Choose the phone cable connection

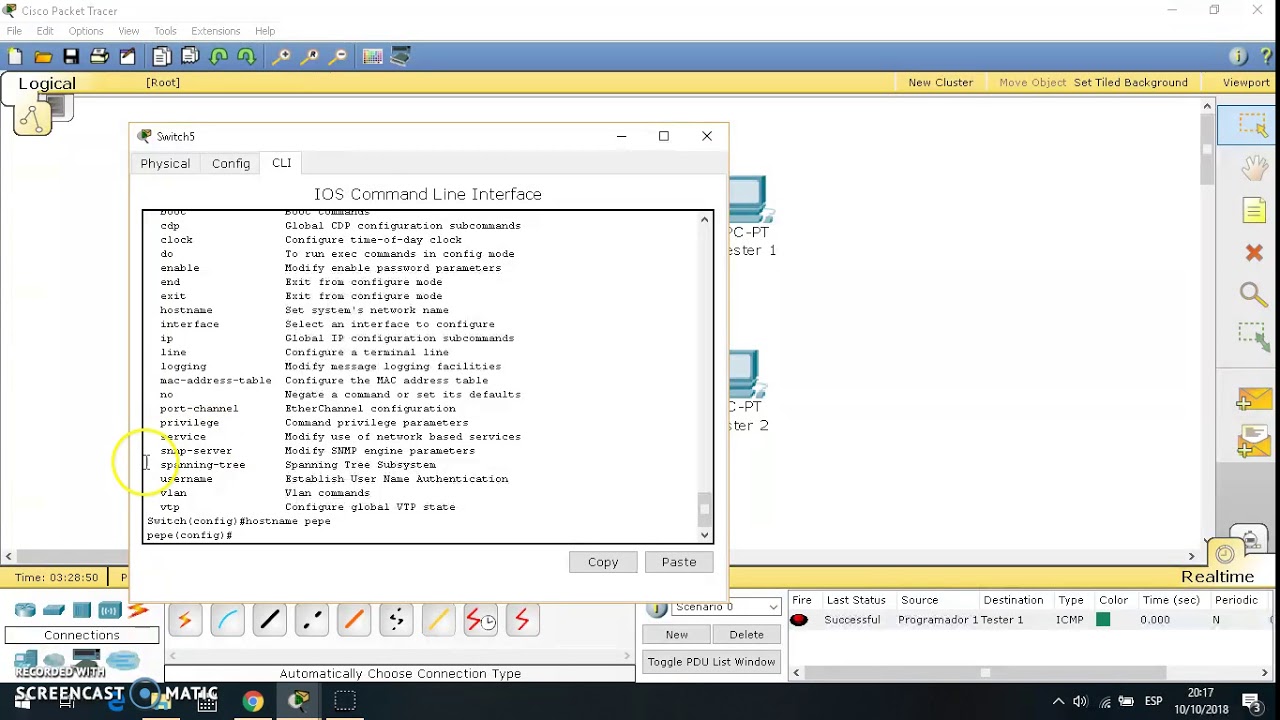pos(396,621)
